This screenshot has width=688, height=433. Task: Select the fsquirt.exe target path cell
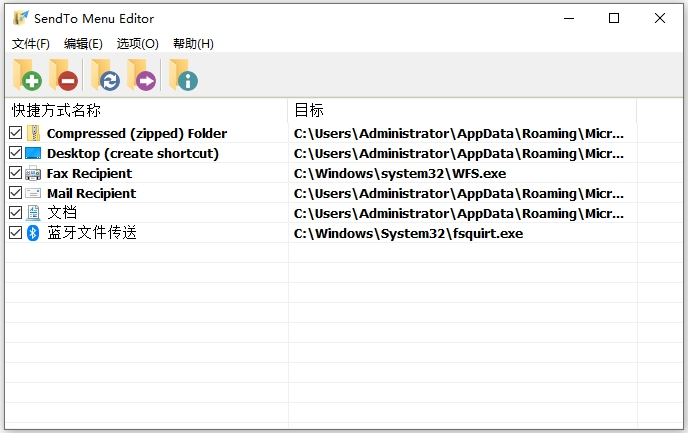(408, 233)
